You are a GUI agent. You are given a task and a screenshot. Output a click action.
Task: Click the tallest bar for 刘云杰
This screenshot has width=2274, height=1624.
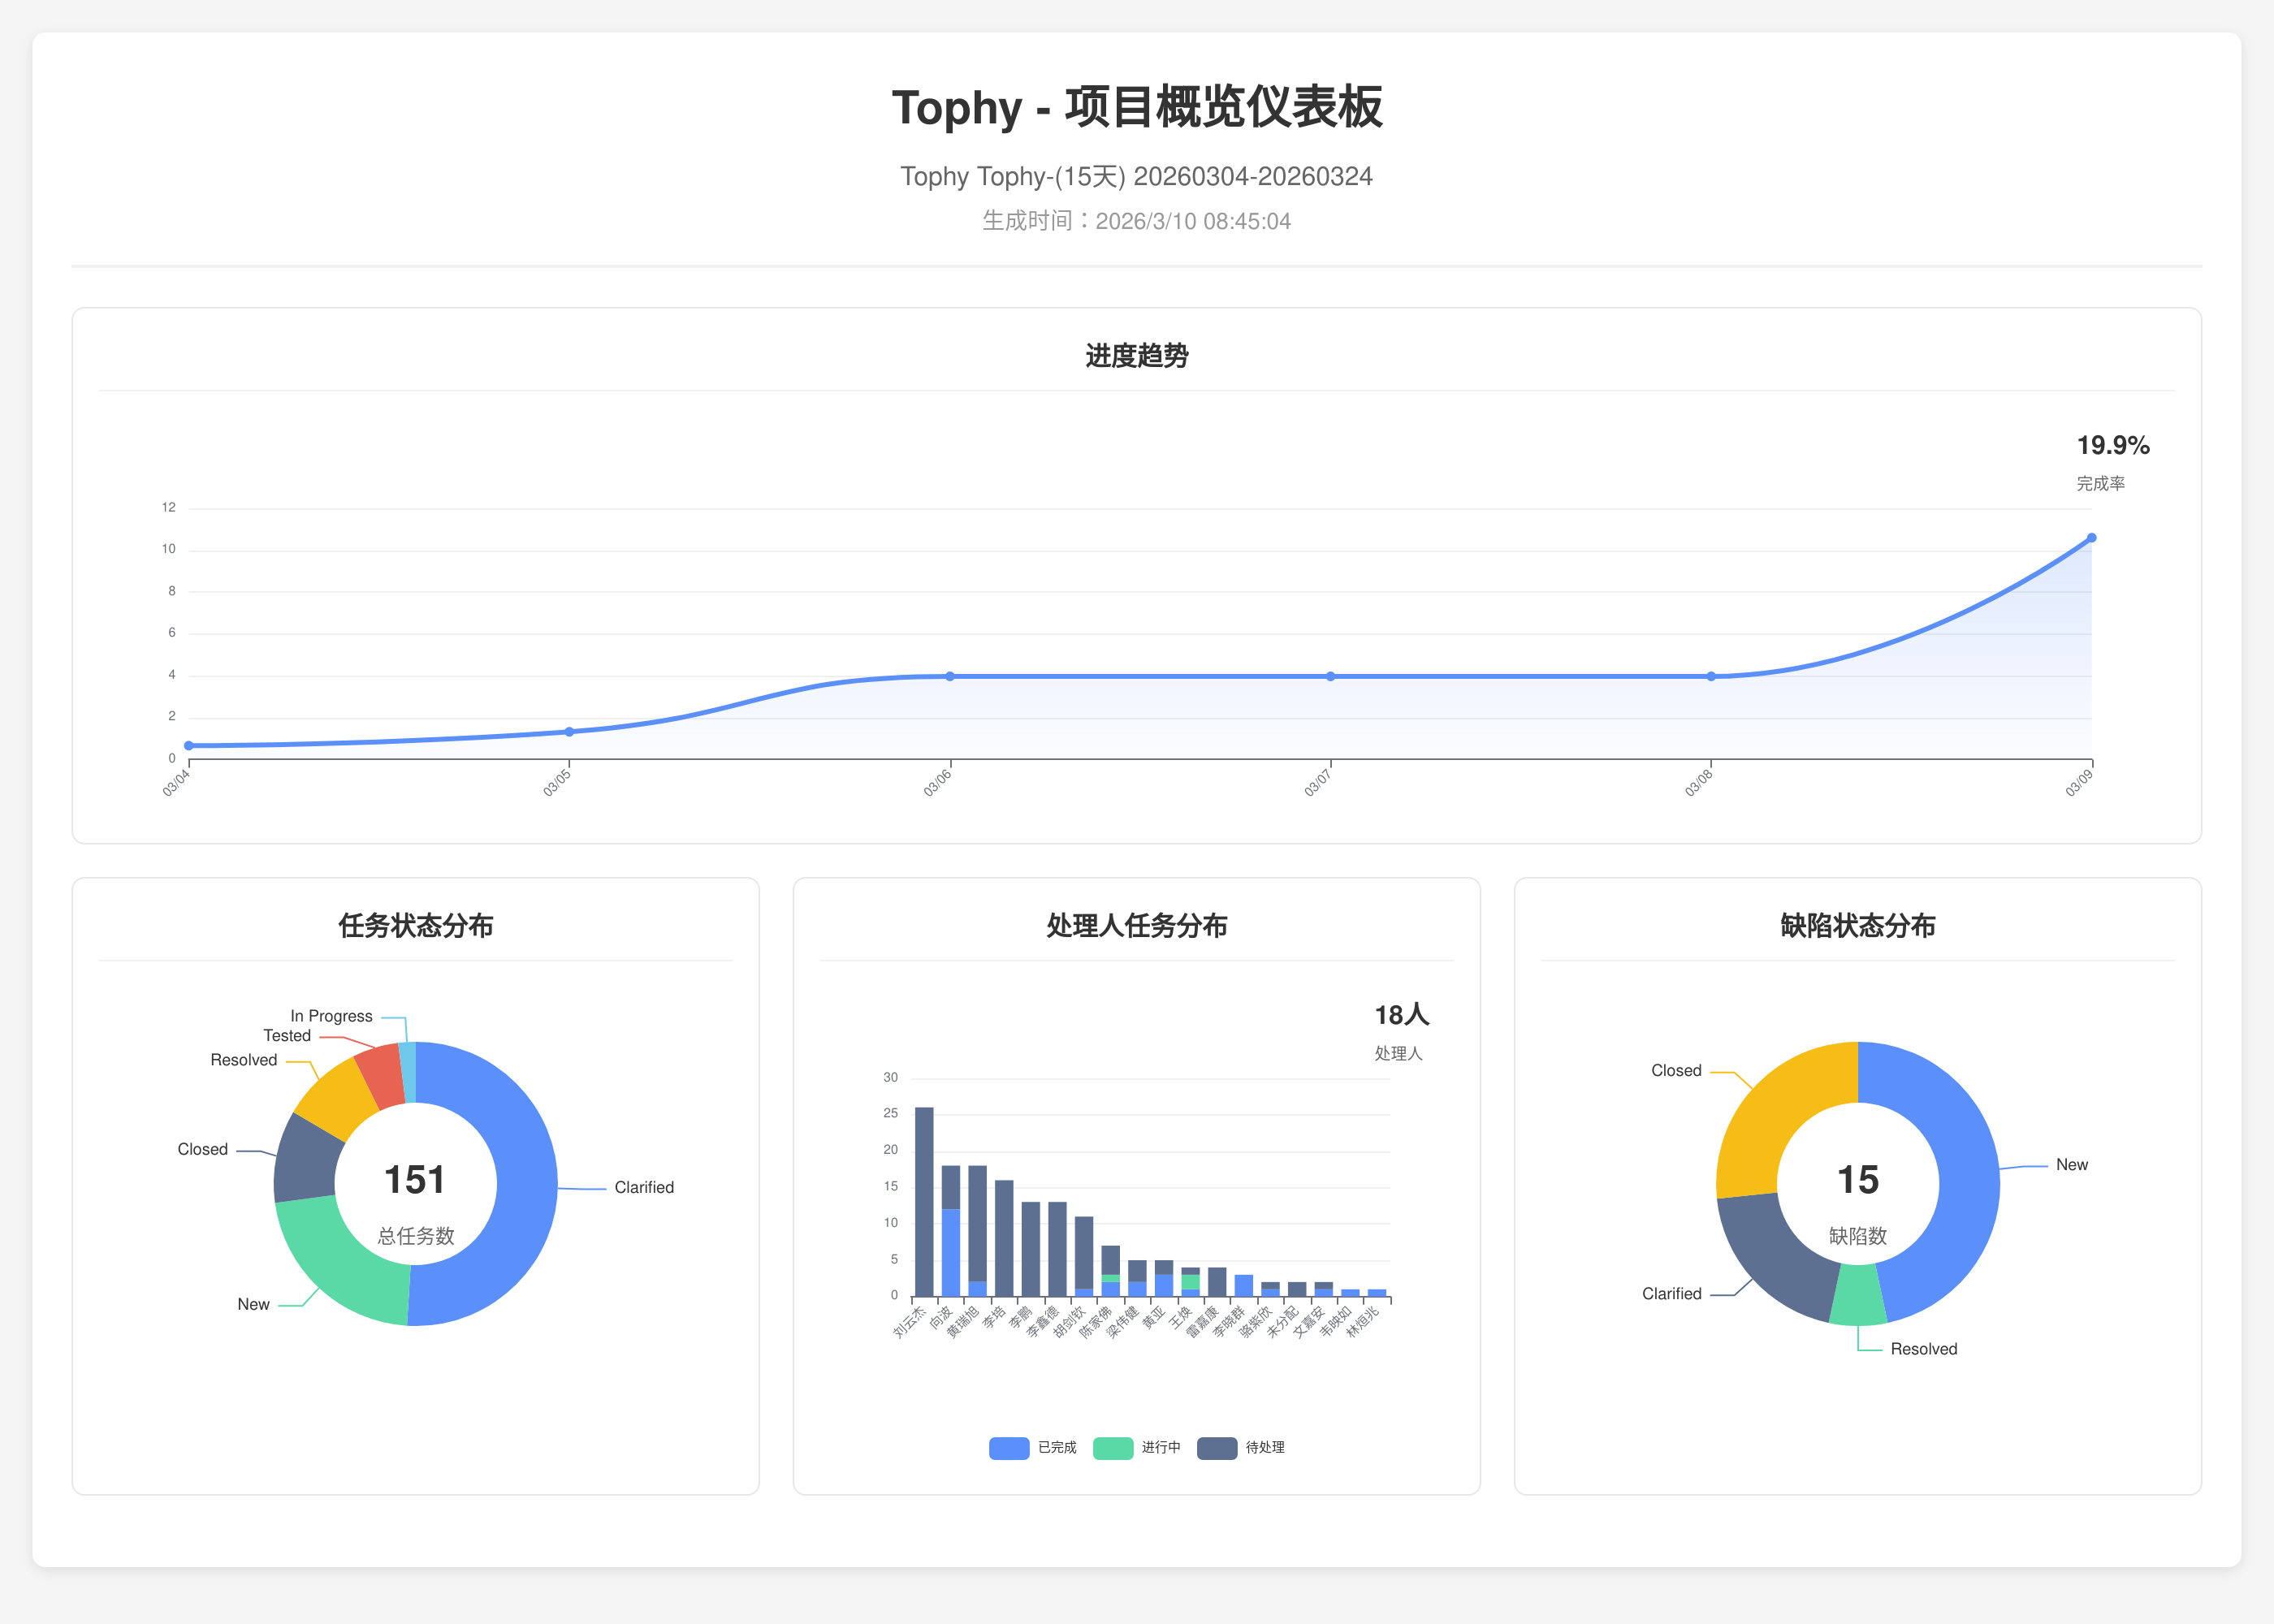(x=924, y=1200)
